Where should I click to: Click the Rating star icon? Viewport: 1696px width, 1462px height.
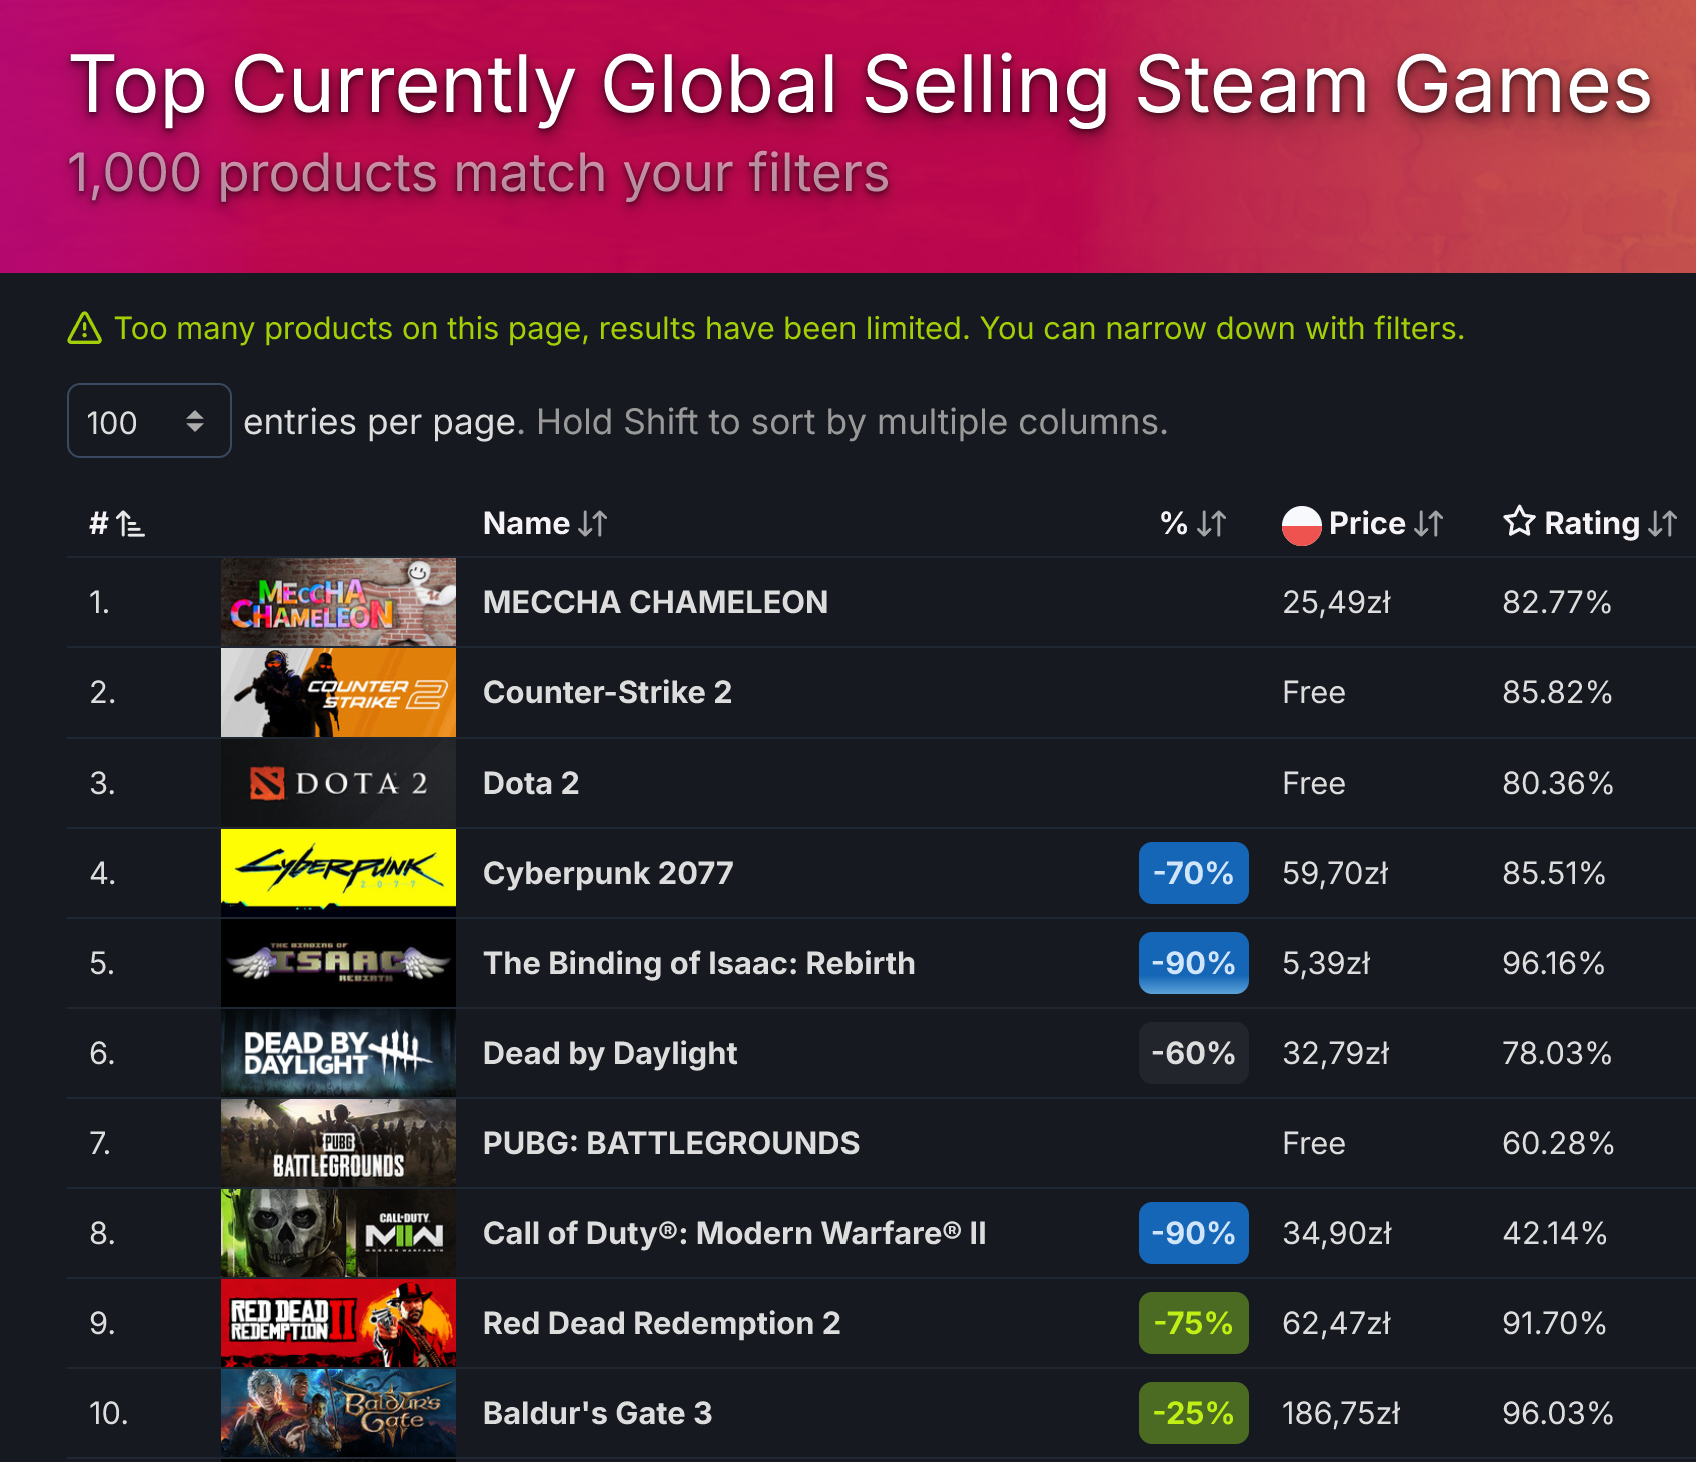coord(1519,521)
